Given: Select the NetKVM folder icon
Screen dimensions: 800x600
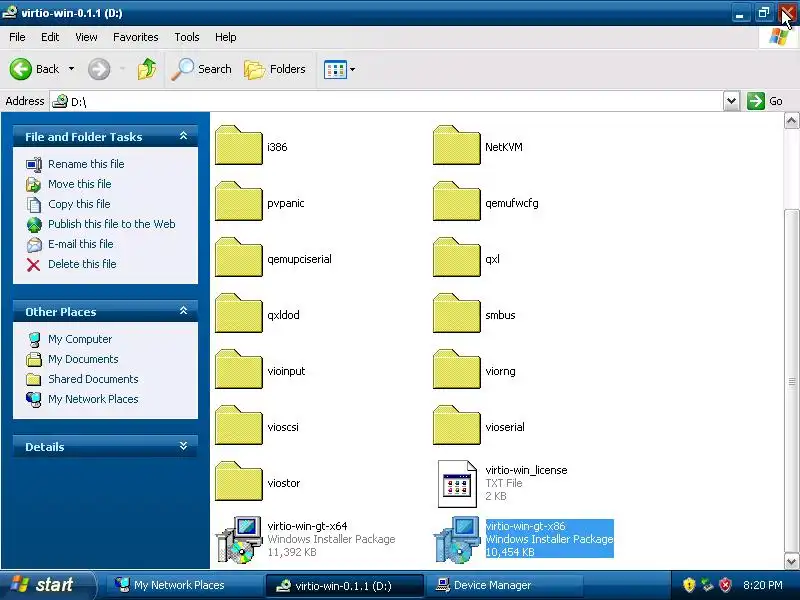Looking at the screenshot, I should 457,145.
